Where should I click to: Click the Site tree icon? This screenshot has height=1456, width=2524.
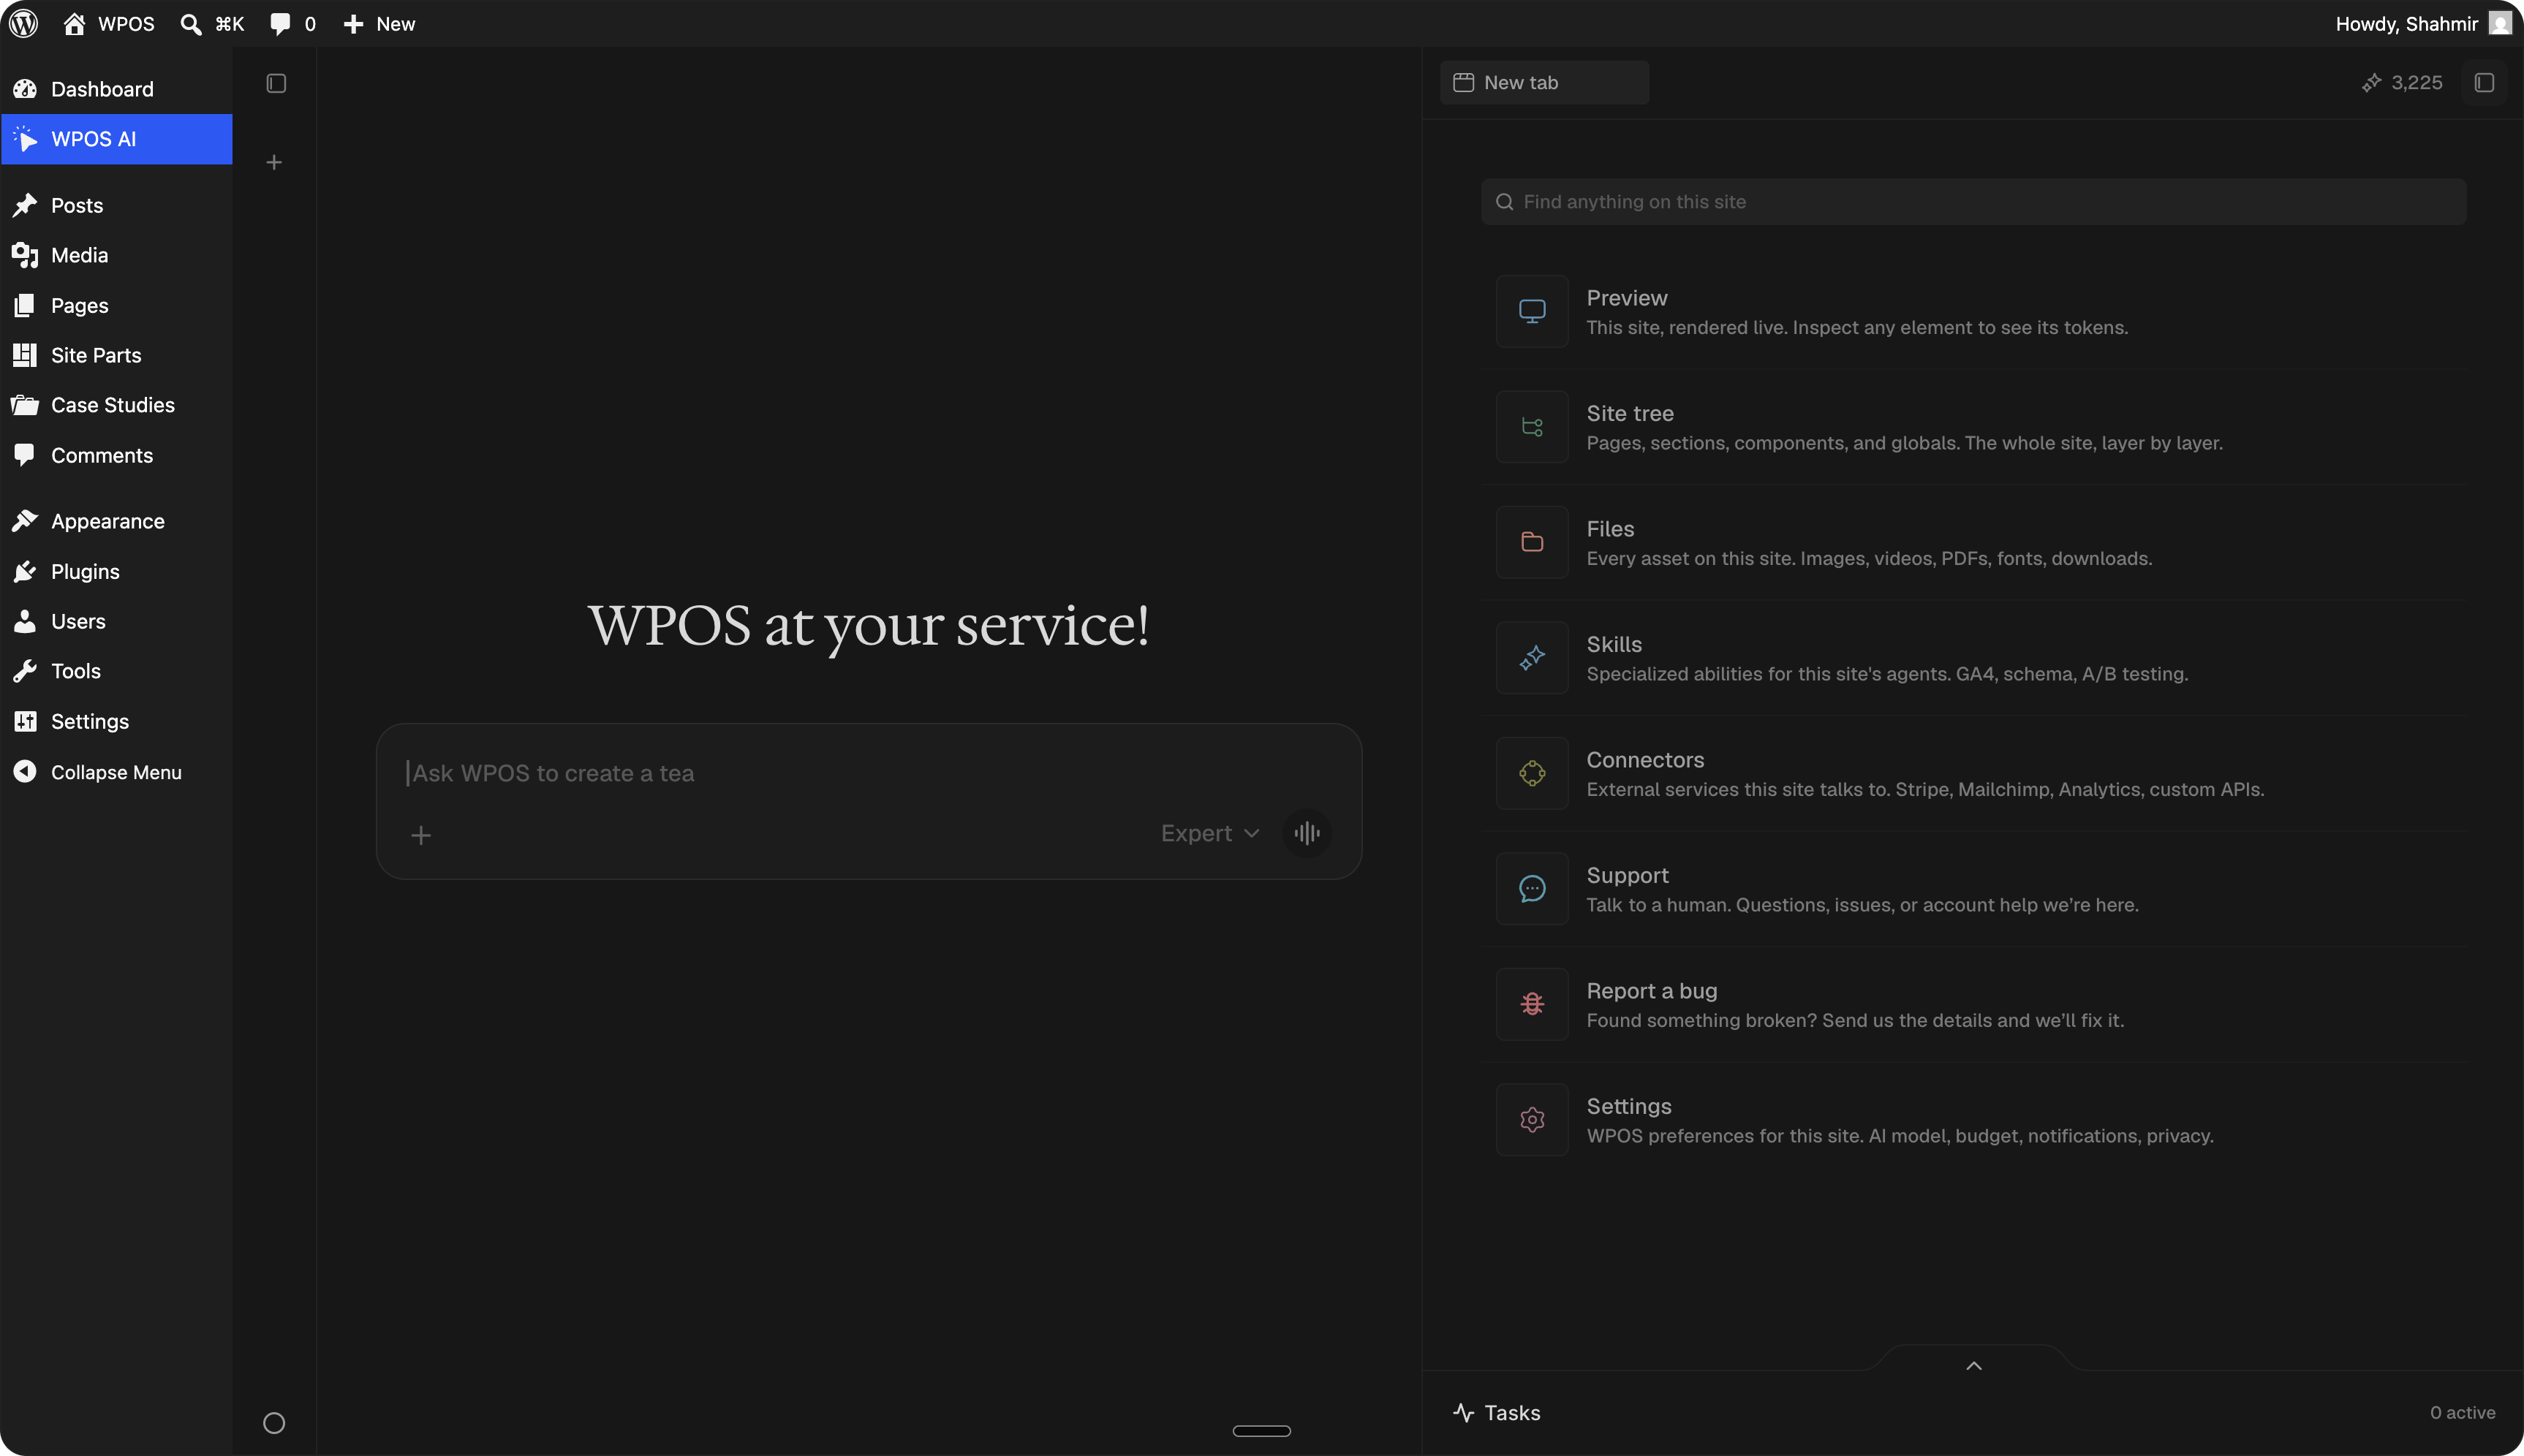point(1532,427)
